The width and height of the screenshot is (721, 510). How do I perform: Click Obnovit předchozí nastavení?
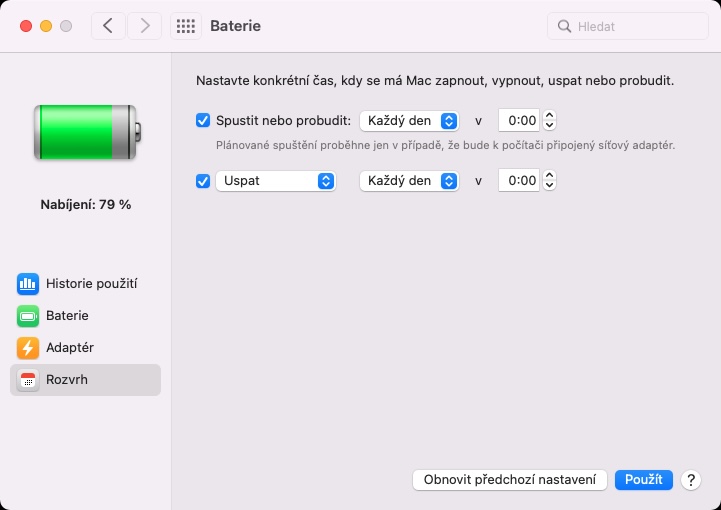[510, 480]
